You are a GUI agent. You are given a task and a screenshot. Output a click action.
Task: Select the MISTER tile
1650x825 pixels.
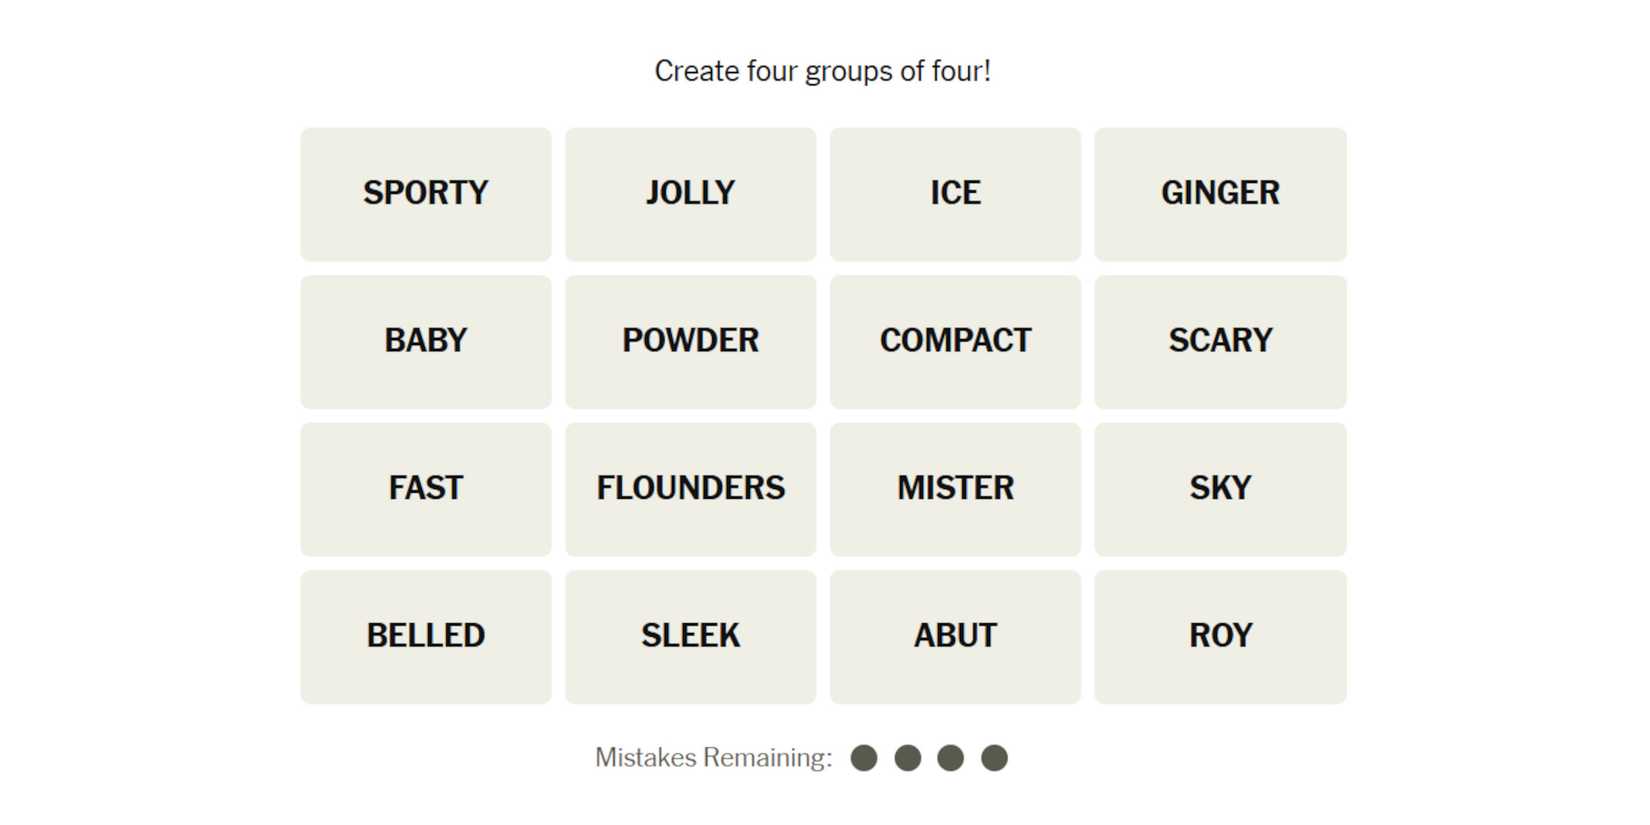955,489
